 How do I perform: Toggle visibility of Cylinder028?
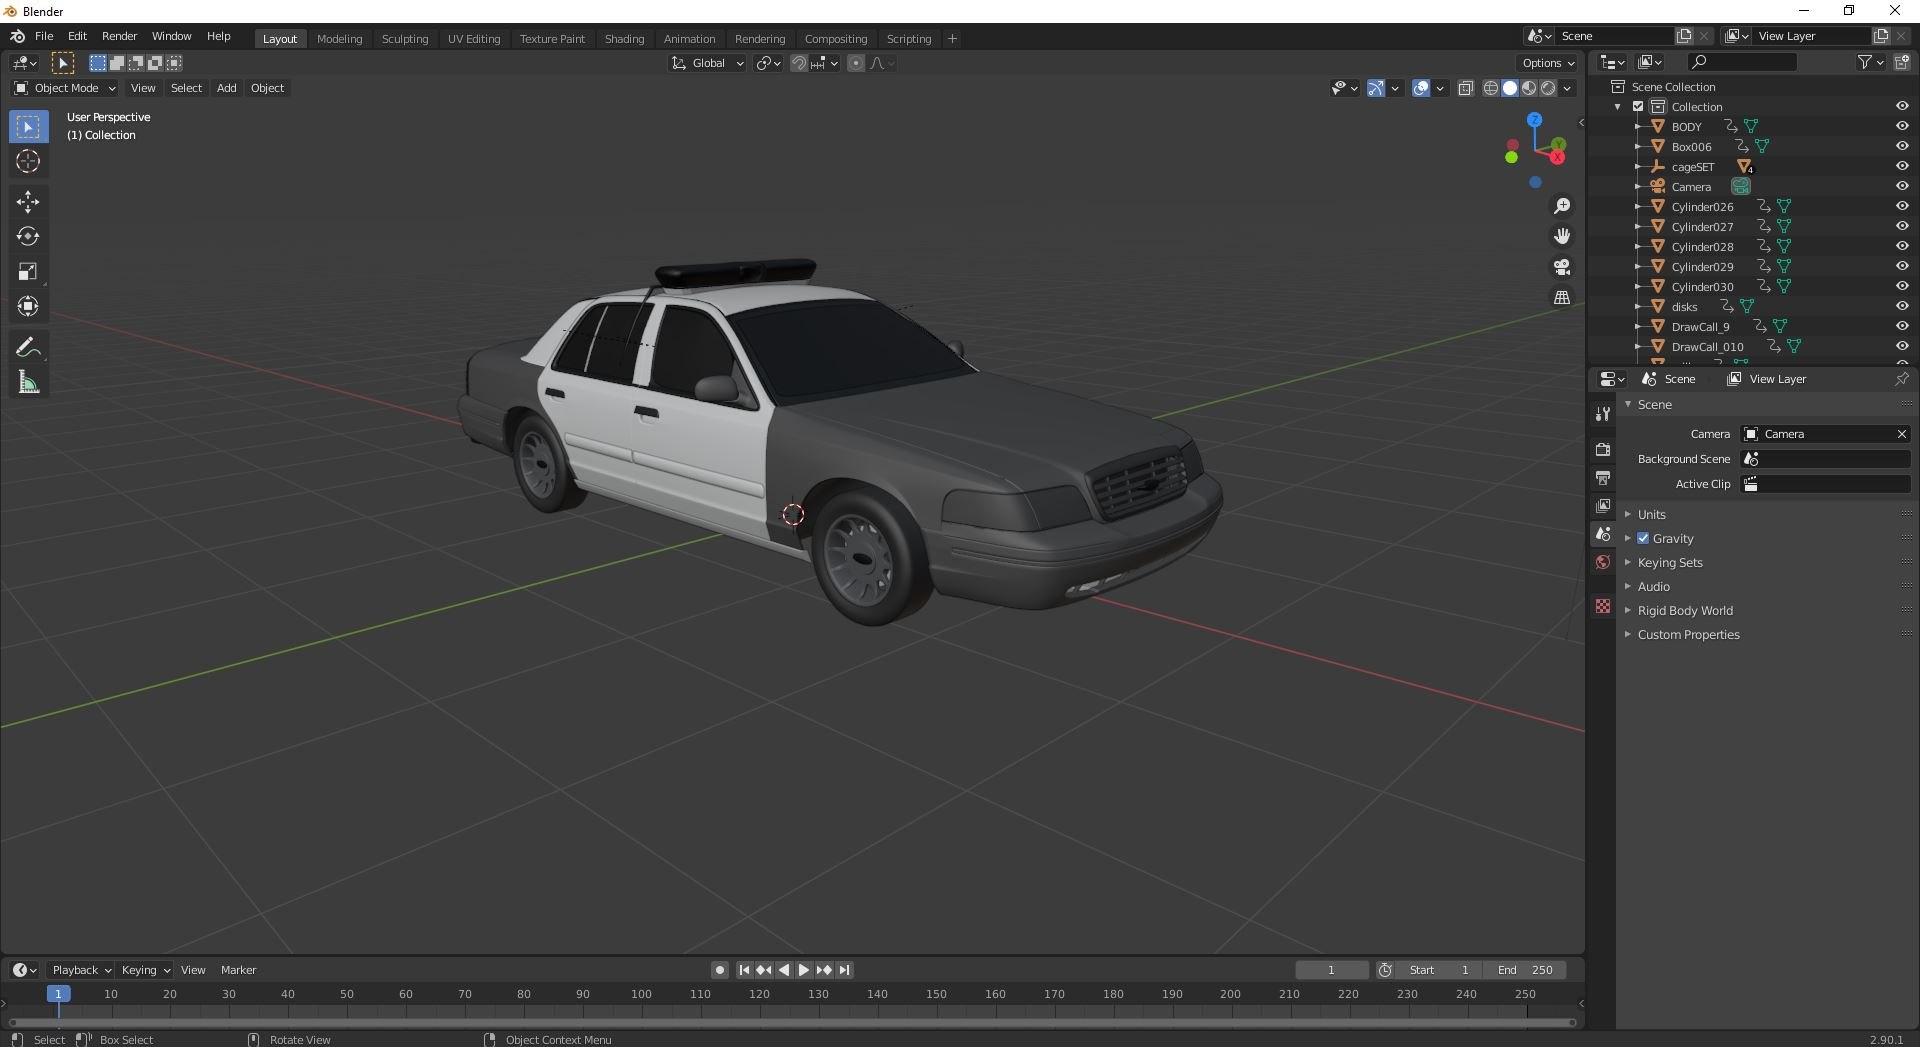[1902, 246]
